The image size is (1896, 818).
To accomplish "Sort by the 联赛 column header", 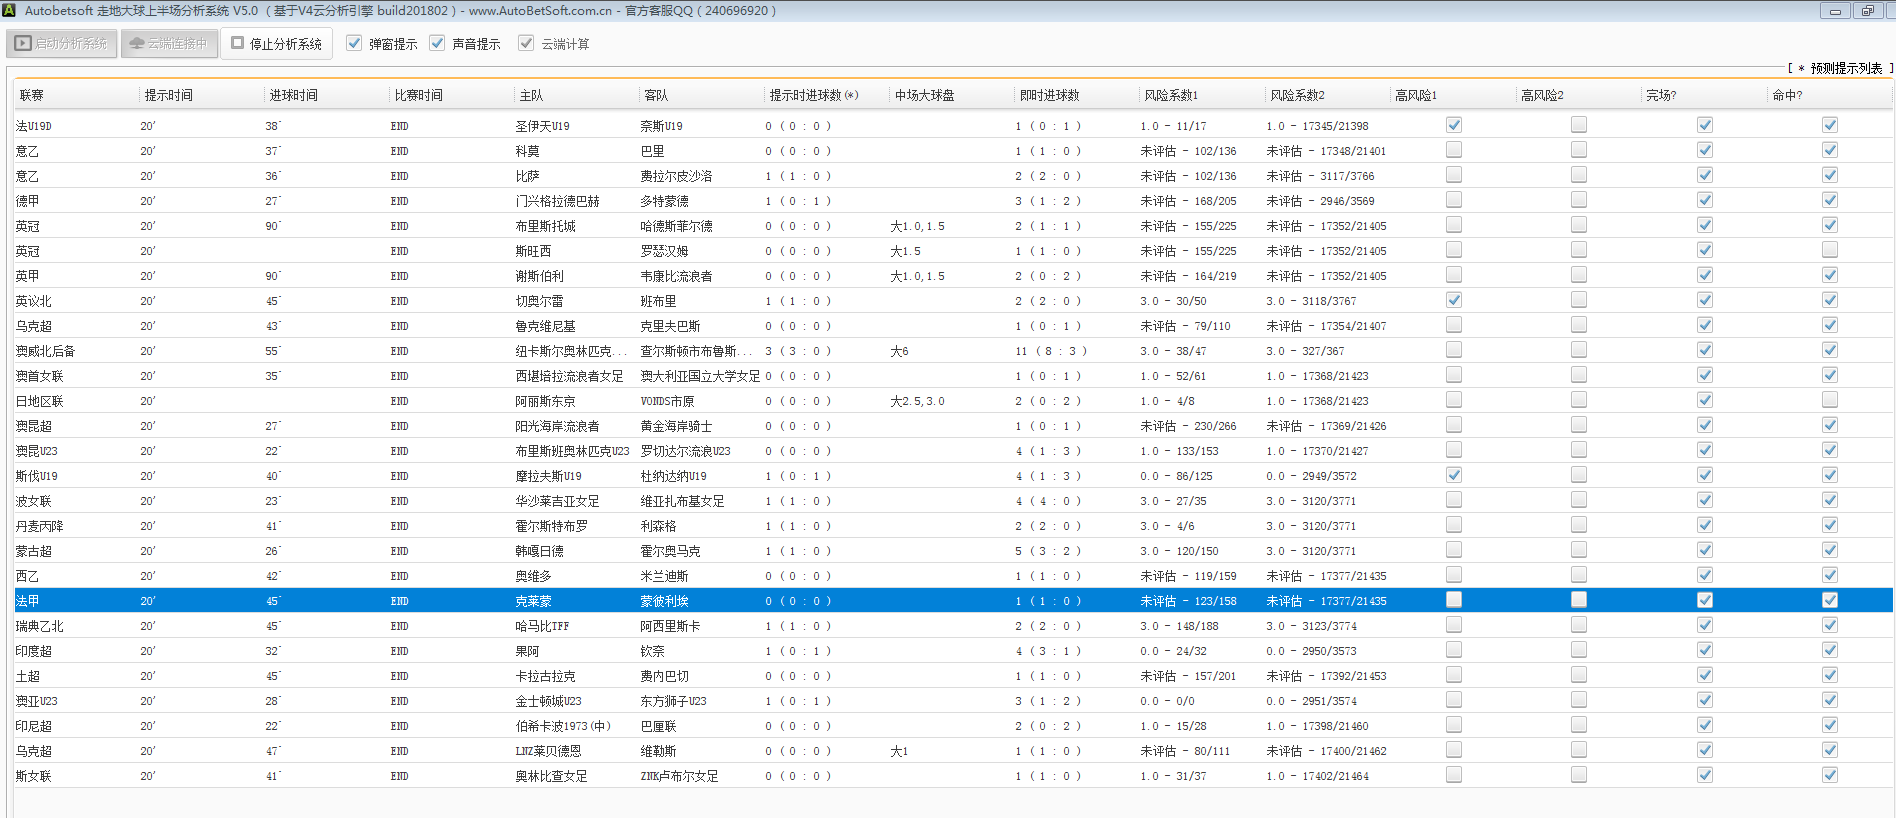I will (x=32, y=95).
